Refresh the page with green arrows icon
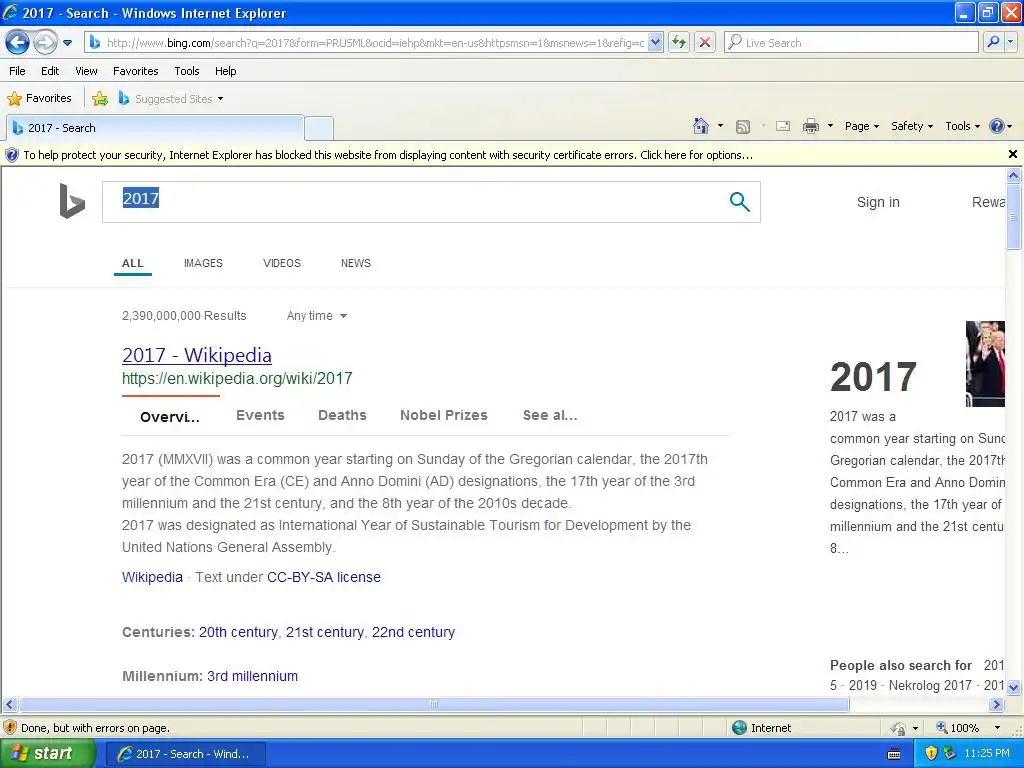 [679, 43]
